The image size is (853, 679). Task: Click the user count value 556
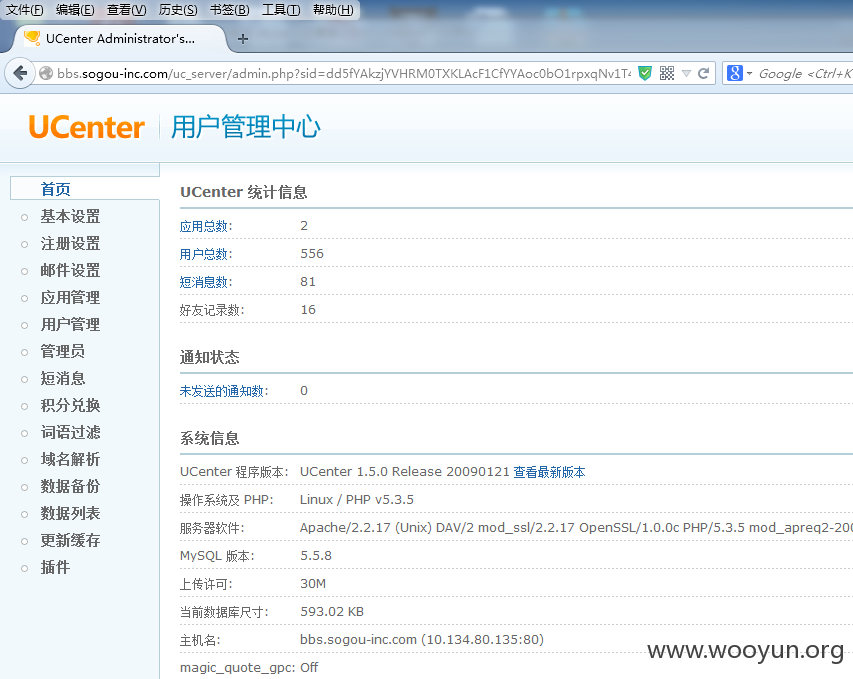pyautogui.click(x=312, y=254)
